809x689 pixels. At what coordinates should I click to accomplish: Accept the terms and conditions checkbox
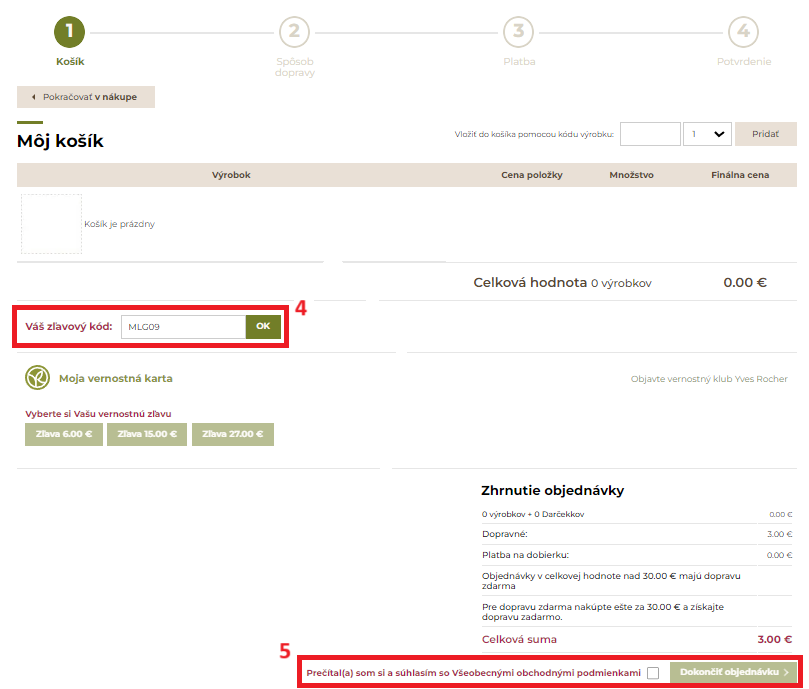pyautogui.click(x=653, y=673)
